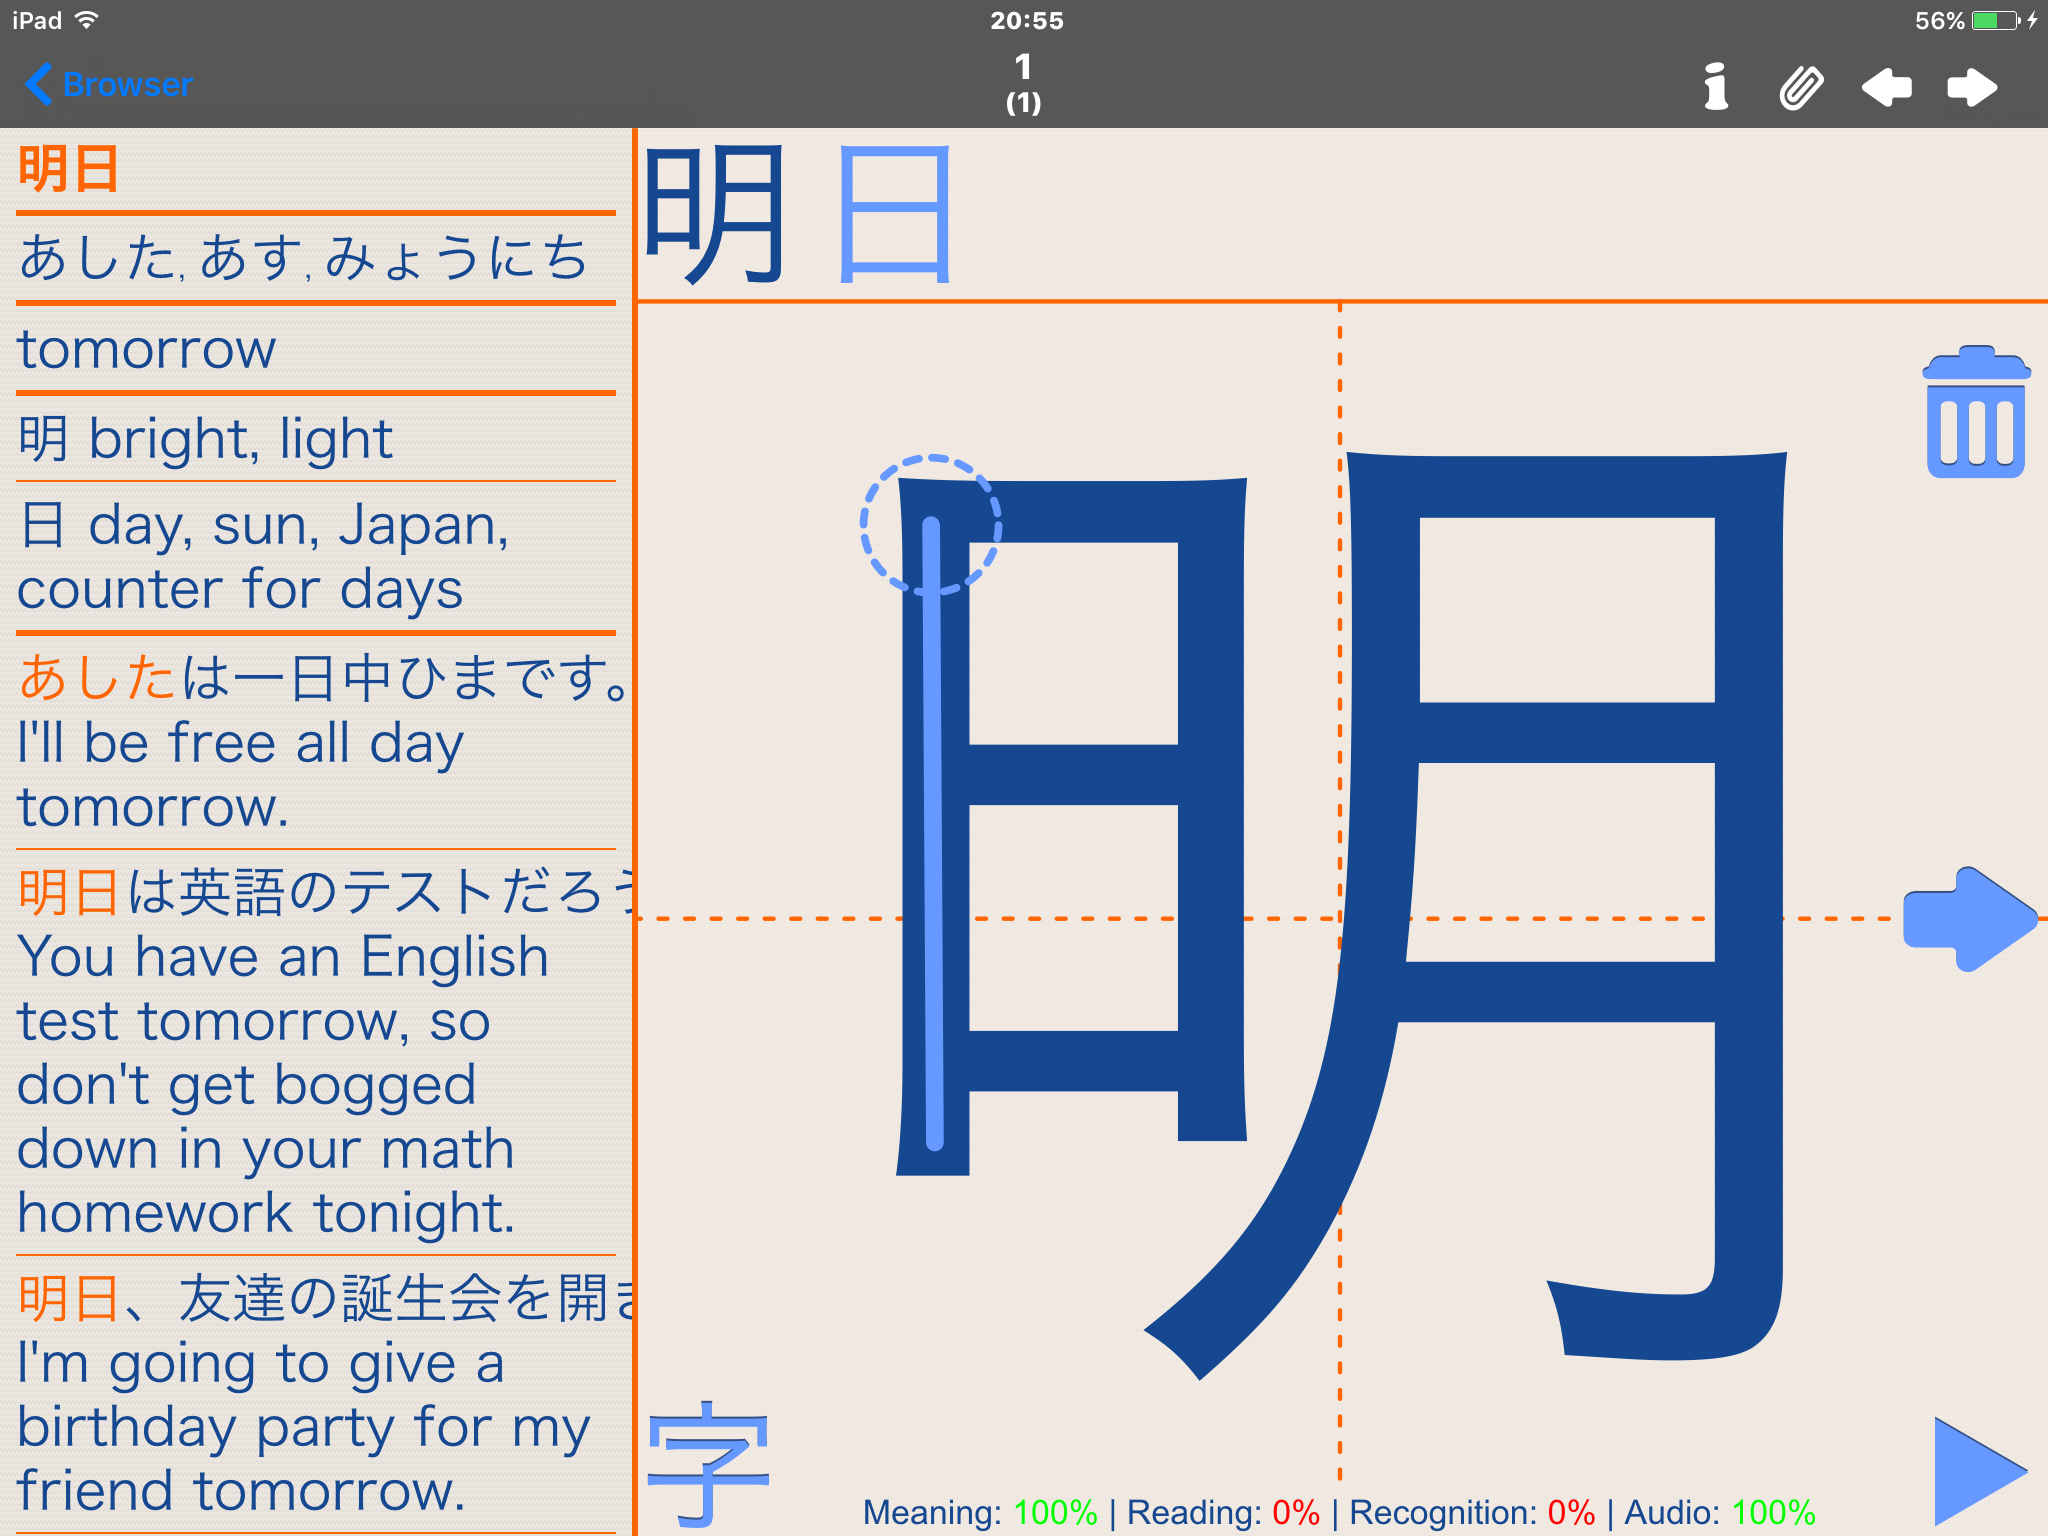
Task: Tap the info icon in top bar
Action: point(1716,87)
